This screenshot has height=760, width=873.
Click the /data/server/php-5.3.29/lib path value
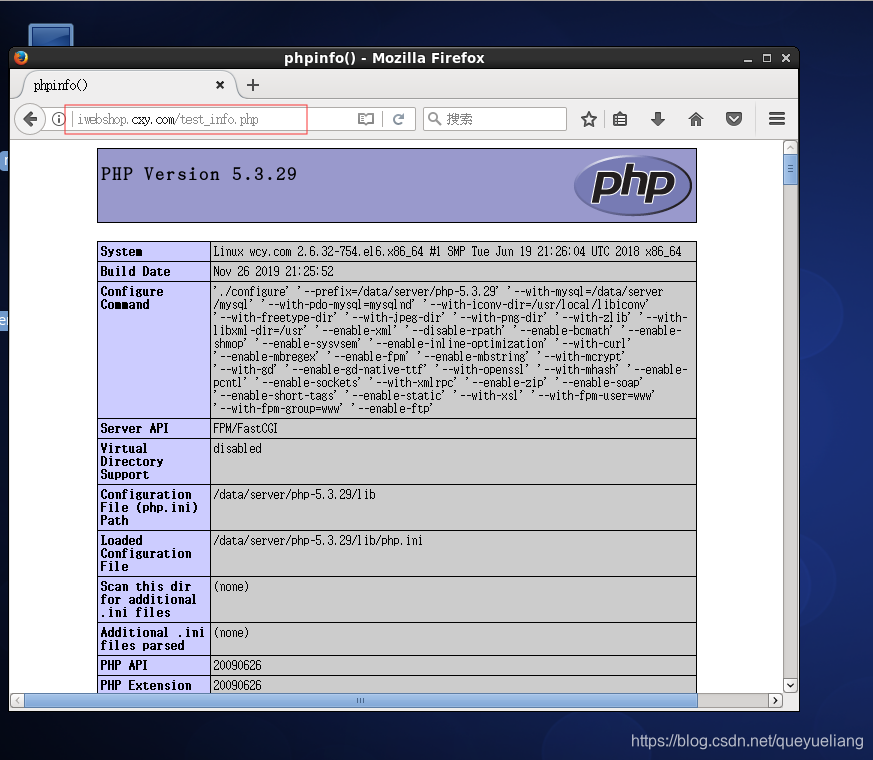tap(295, 494)
